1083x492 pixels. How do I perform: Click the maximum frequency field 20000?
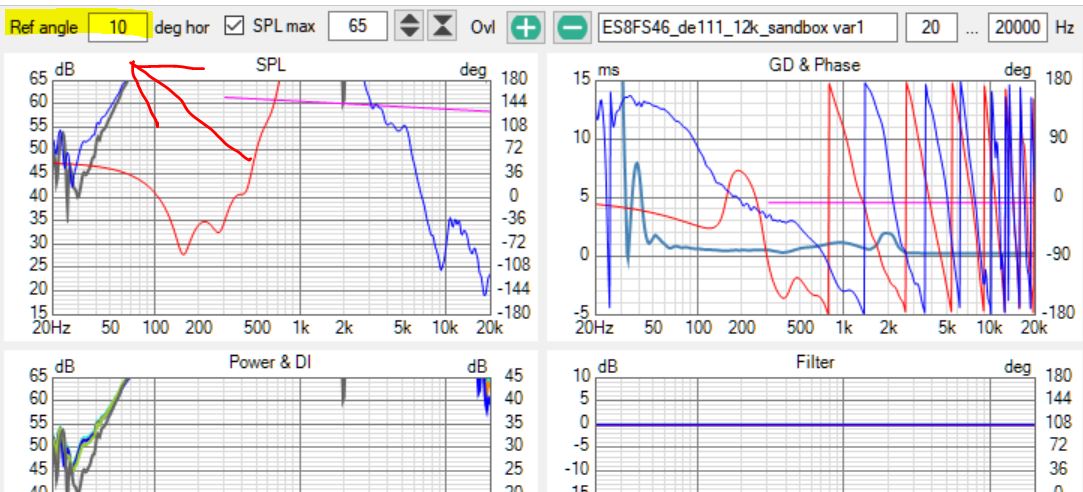1018,27
